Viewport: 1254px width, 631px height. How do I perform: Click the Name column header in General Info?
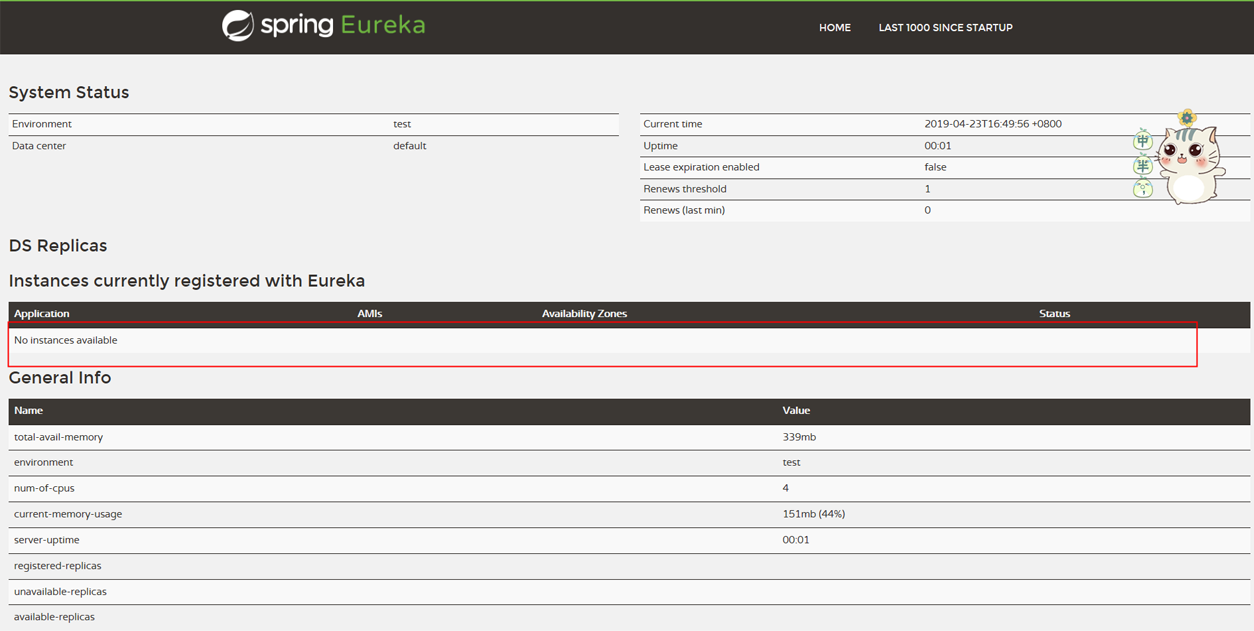click(x=28, y=410)
